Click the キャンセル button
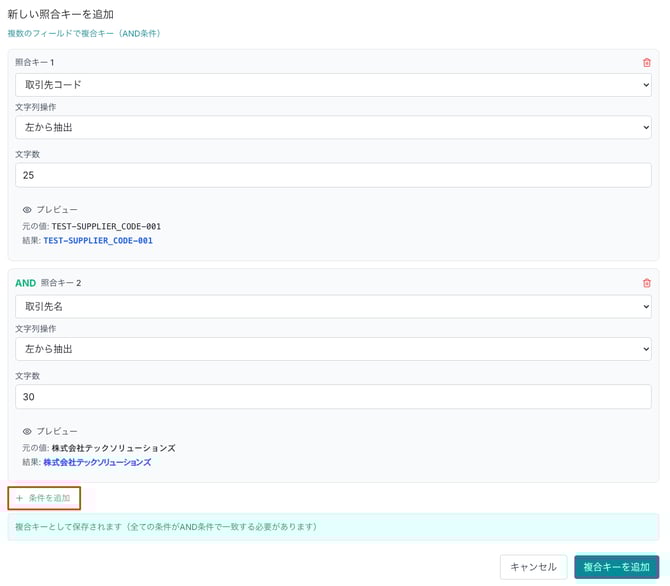 tap(533, 567)
